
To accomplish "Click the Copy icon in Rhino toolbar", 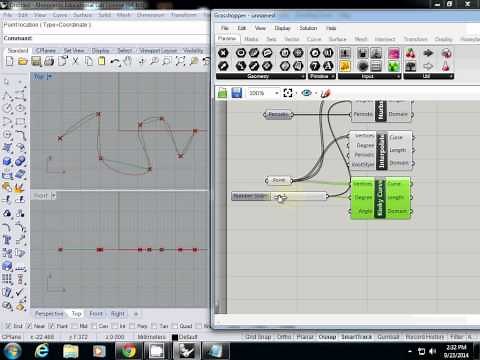I will pos(89,61).
